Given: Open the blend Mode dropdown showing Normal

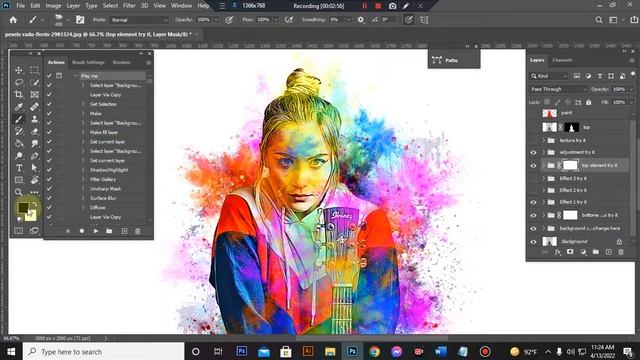Looking at the screenshot, I should pos(139,20).
